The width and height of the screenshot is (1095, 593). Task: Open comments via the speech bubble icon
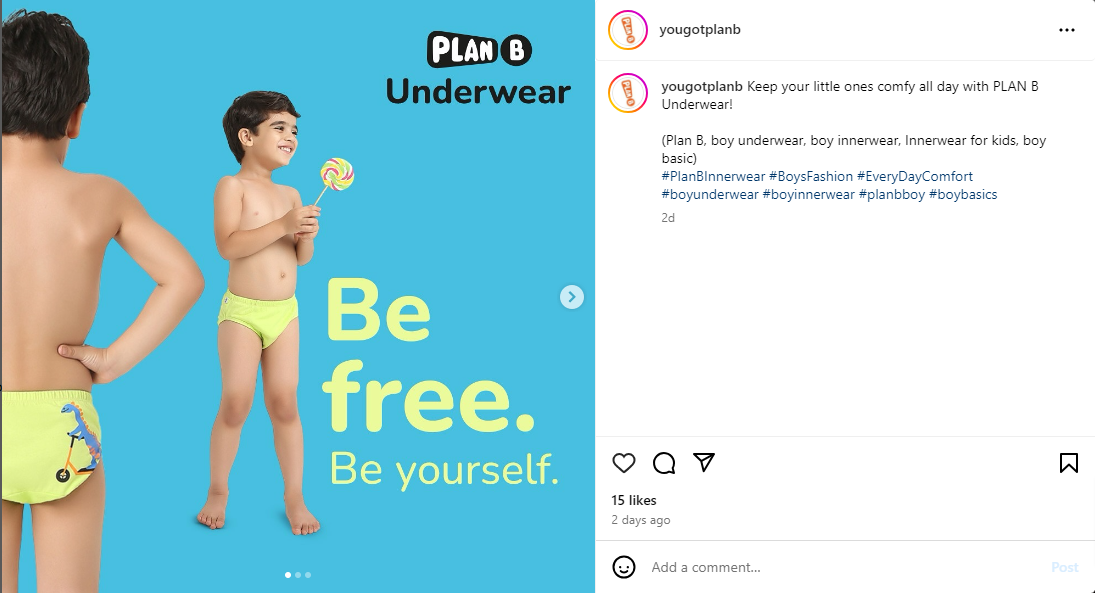click(664, 463)
